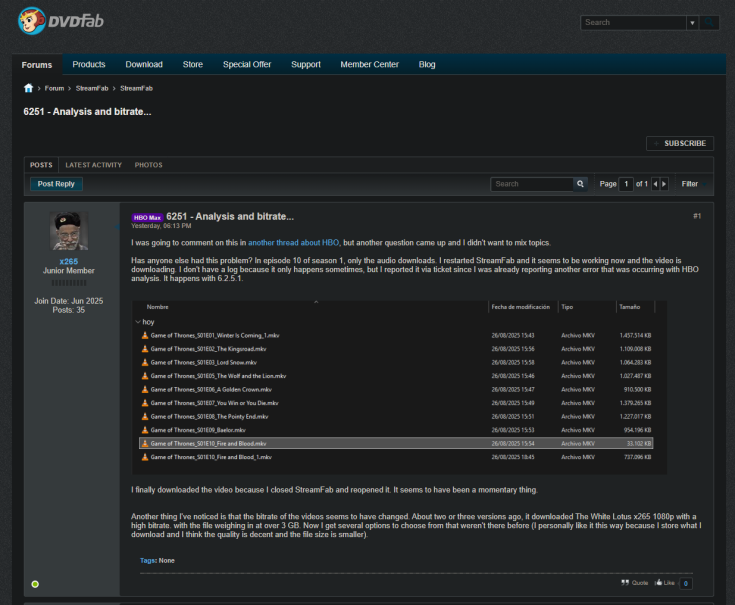Like the first post

pos(665,582)
